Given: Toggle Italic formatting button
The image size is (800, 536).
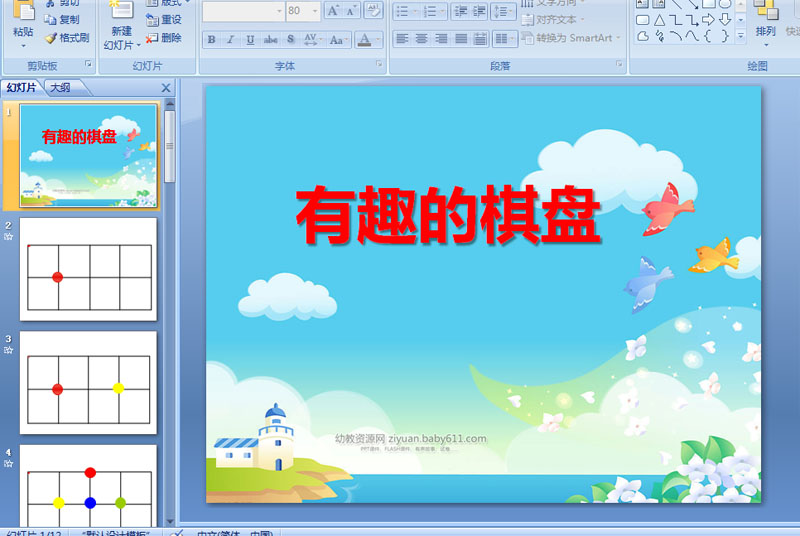Looking at the screenshot, I should (x=231, y=39).
